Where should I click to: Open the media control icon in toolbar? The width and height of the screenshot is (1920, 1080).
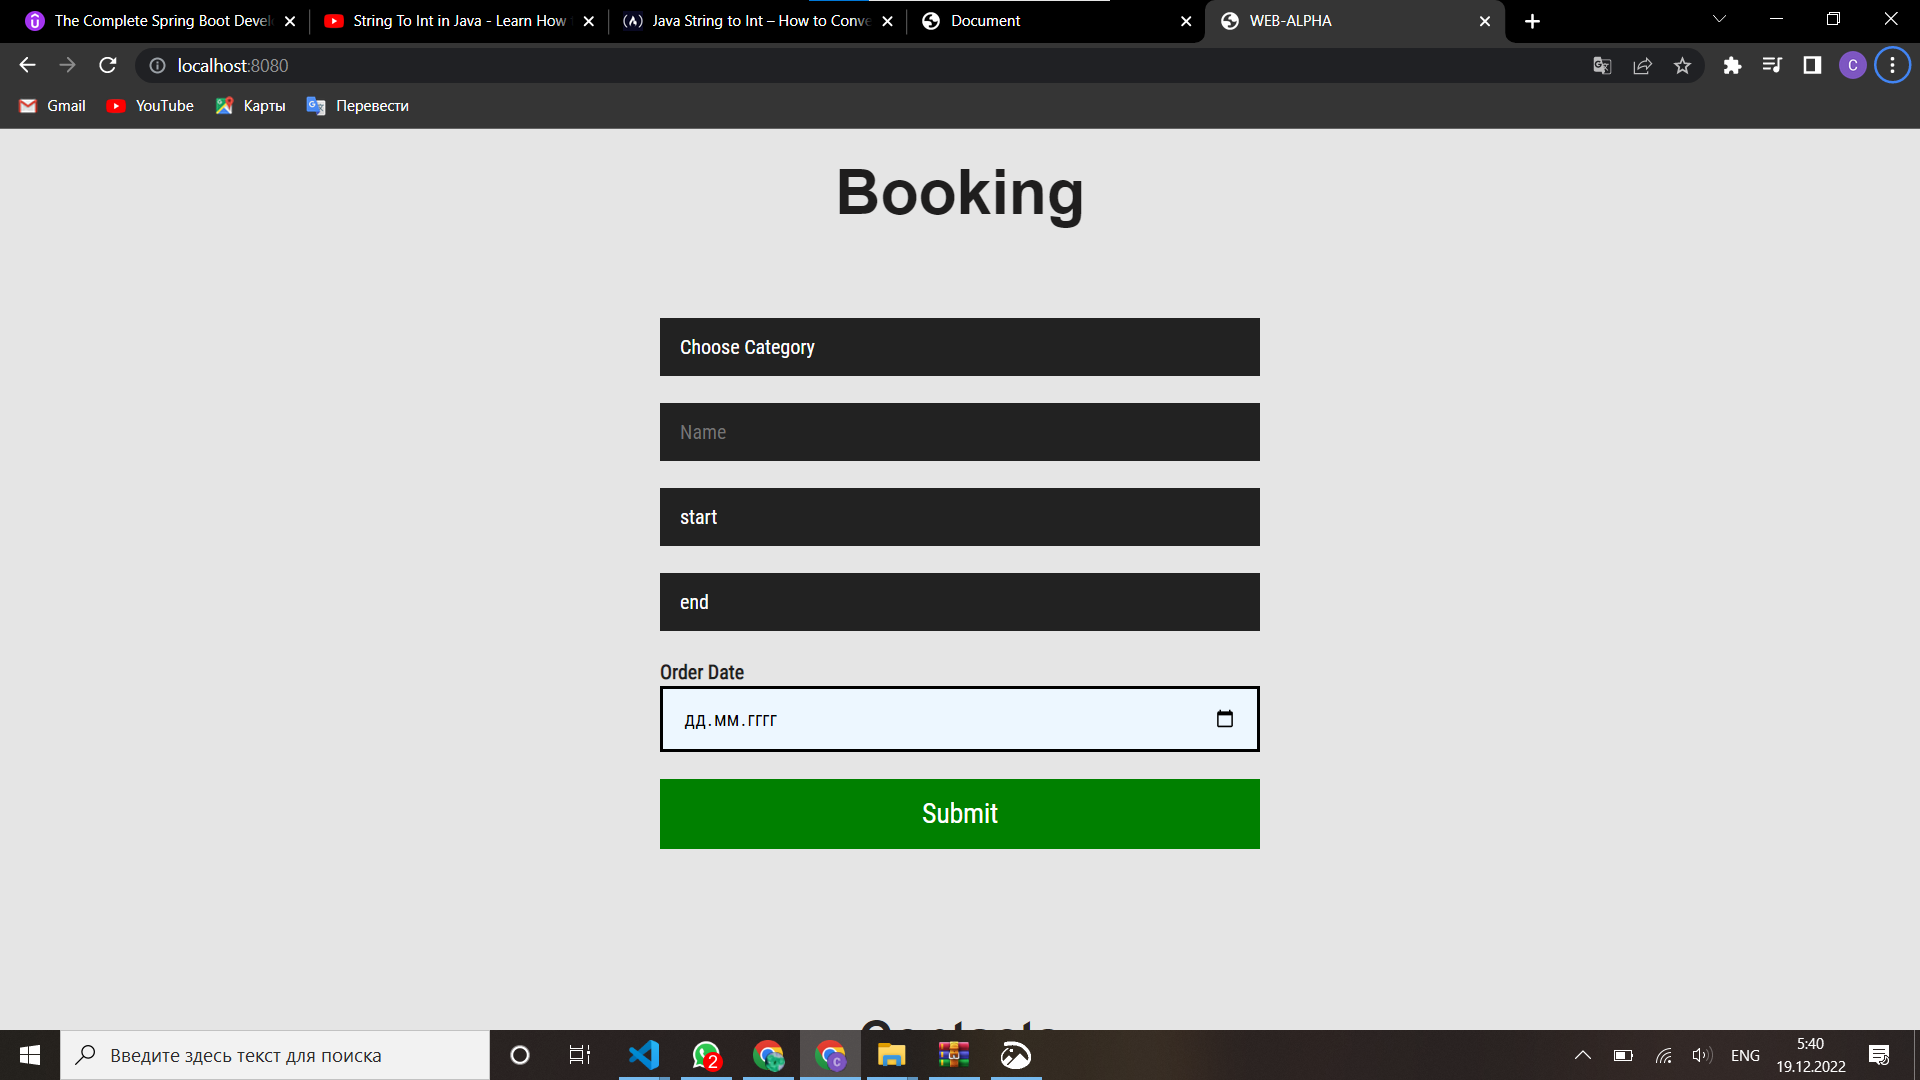pyautogui.click(x=1772, y=66)
